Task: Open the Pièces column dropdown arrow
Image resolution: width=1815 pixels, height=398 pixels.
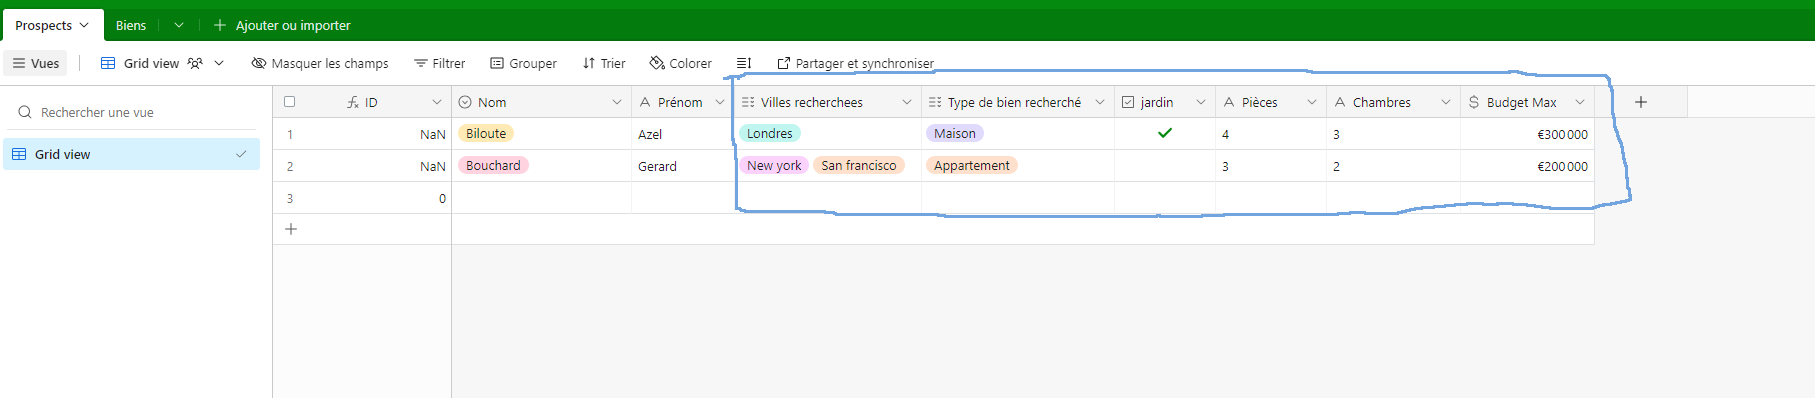Action: pyautogui.click(x=1312, y=102)
